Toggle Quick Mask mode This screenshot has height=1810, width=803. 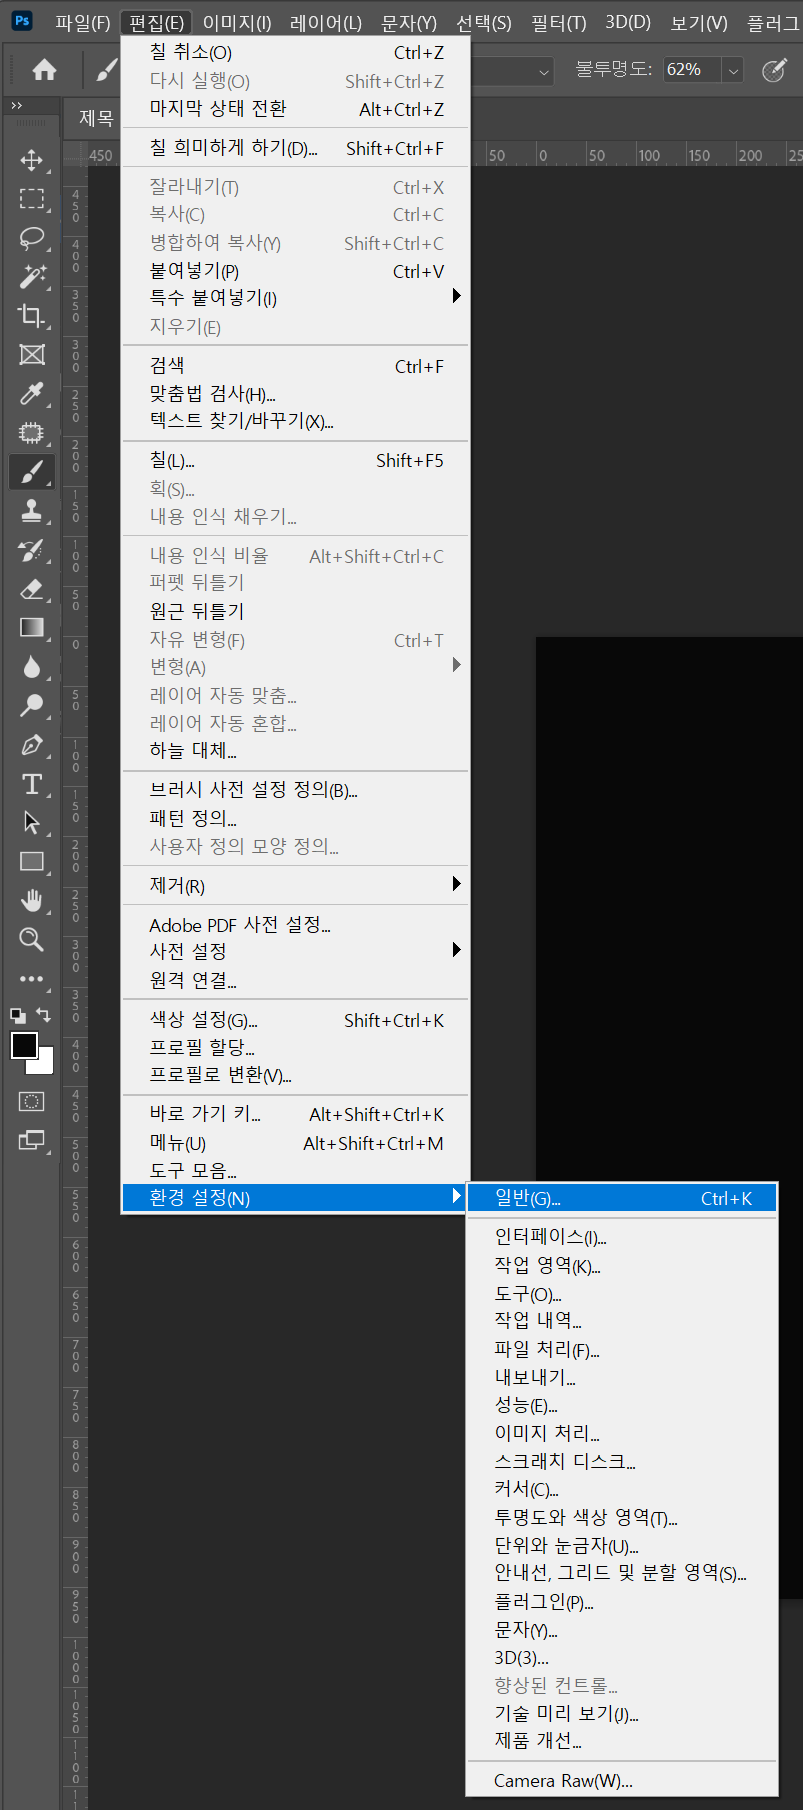tap(31, 1102)
